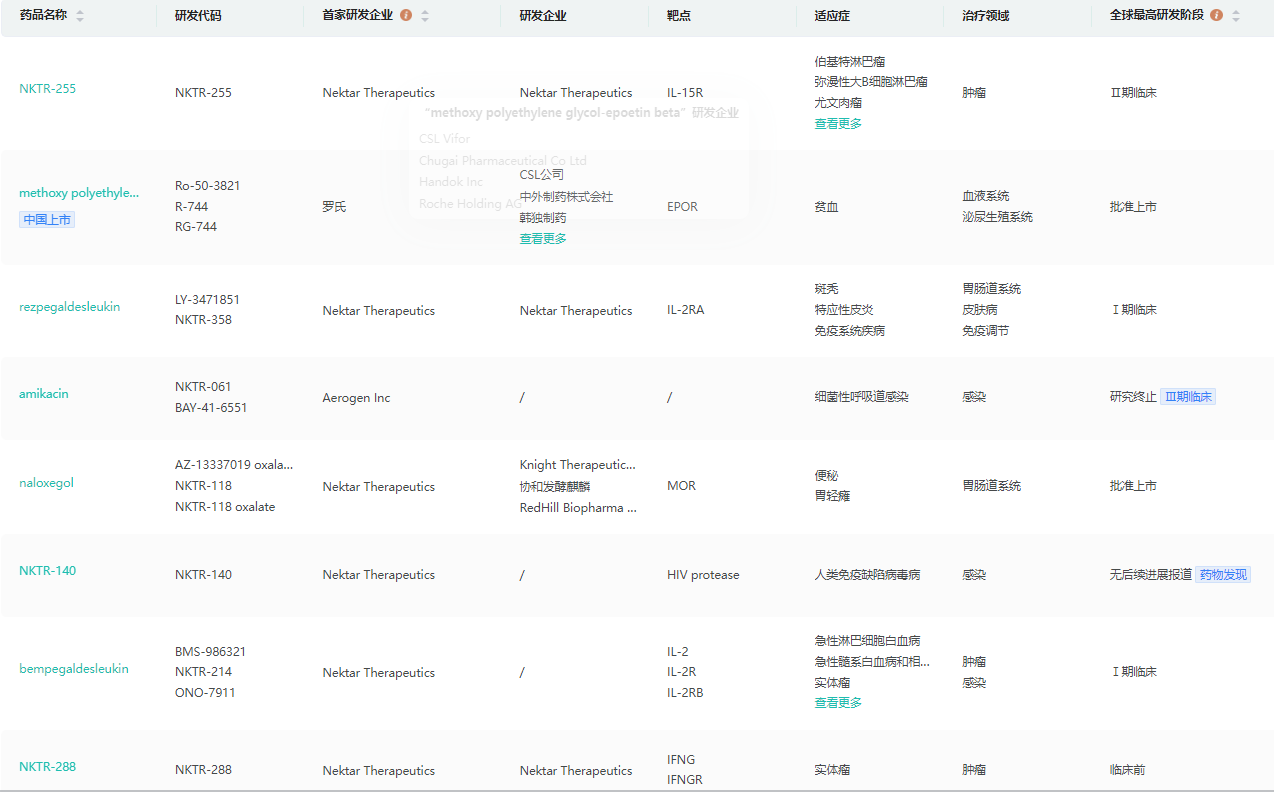Open the NKTR-140 drug link
Screen dimensions: 1274x792
click(x=48, y=571)
